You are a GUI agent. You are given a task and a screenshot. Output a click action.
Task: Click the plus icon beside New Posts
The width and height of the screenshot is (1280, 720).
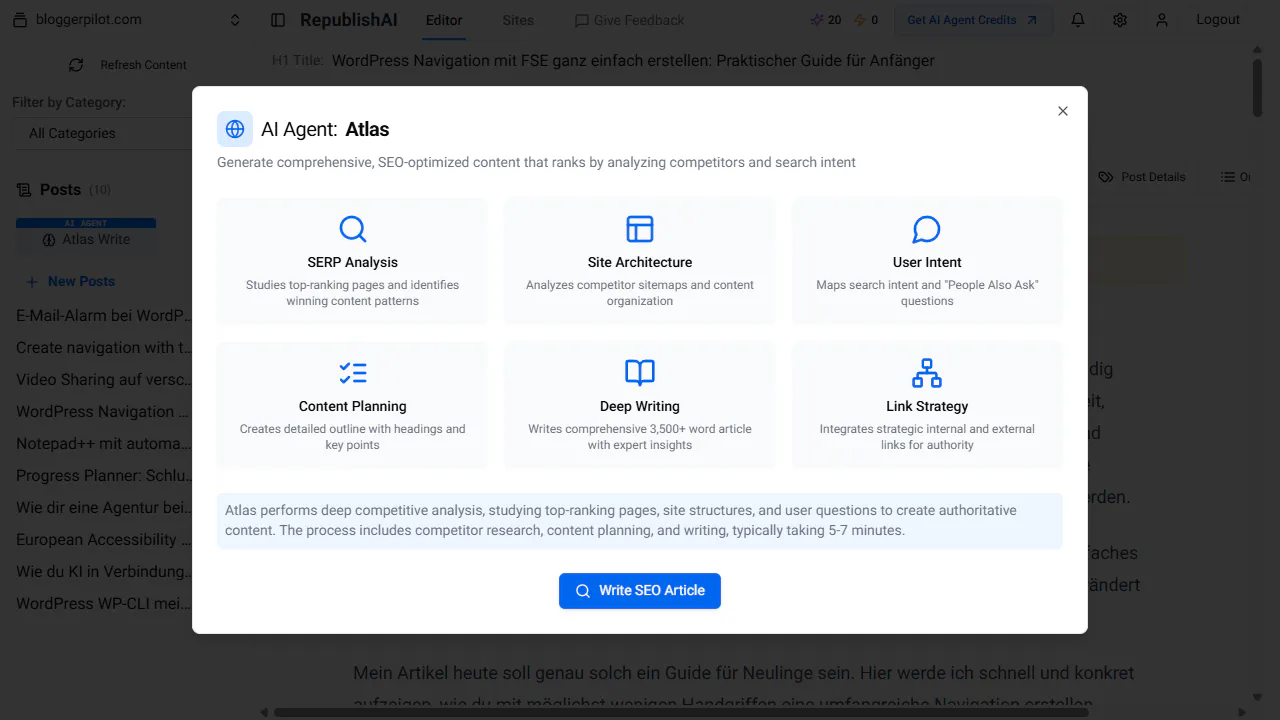coord(32,282)
